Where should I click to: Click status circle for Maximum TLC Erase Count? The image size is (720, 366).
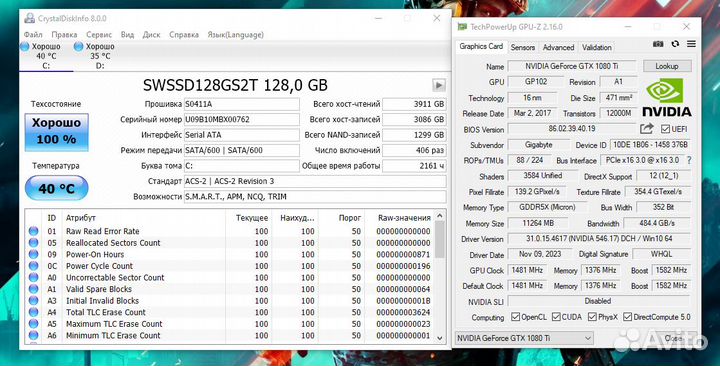[33, 324]
